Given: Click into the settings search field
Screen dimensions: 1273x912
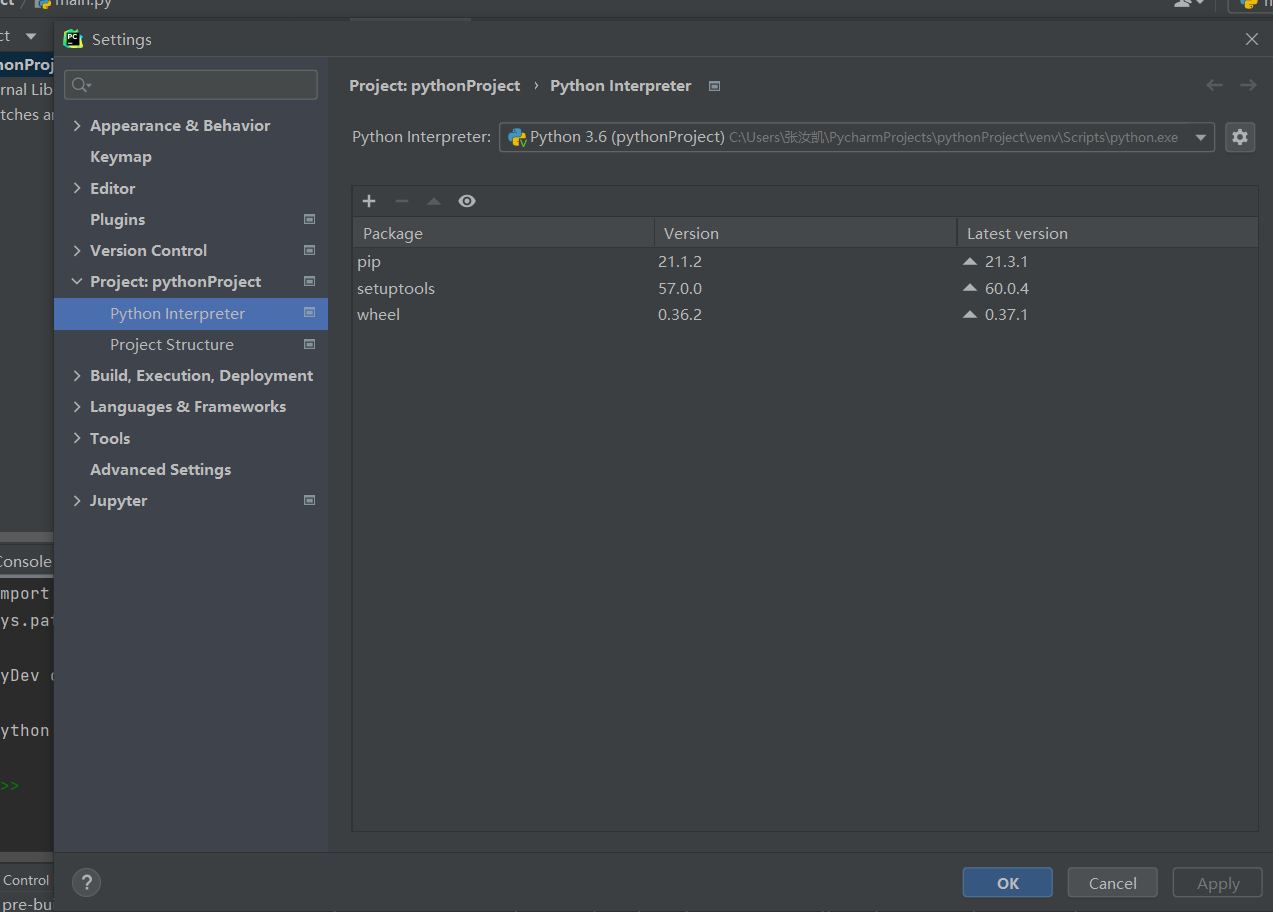Looking at the screenshot, I should (191, 85).
